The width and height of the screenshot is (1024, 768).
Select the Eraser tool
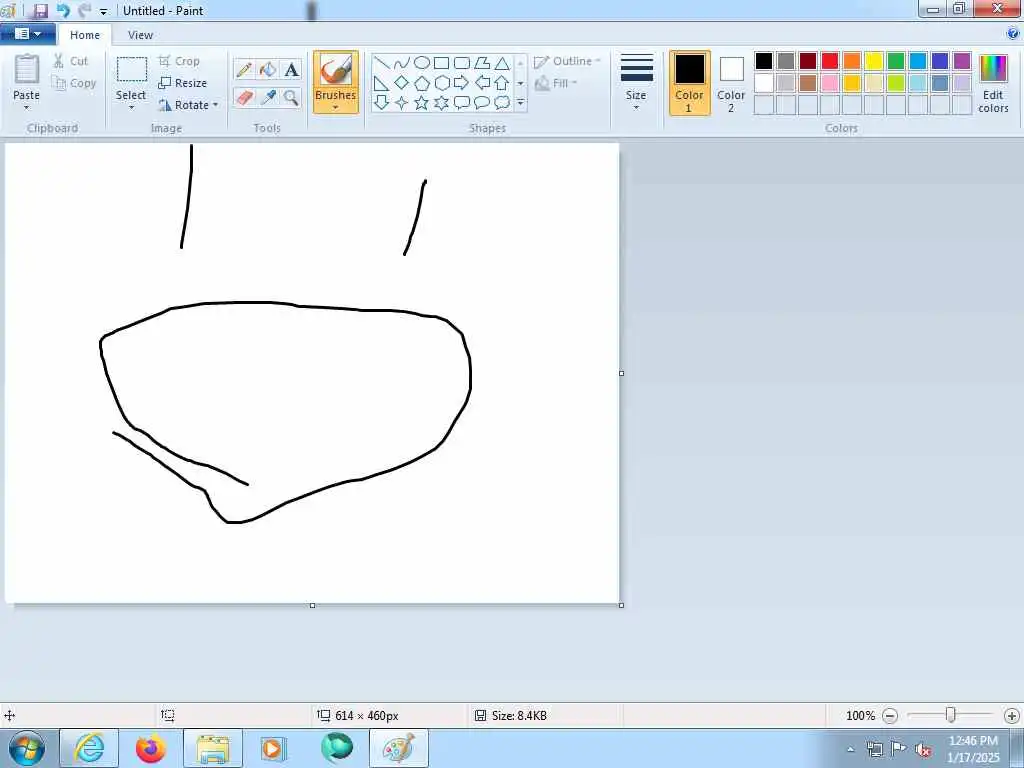click(x=244, y=98)
